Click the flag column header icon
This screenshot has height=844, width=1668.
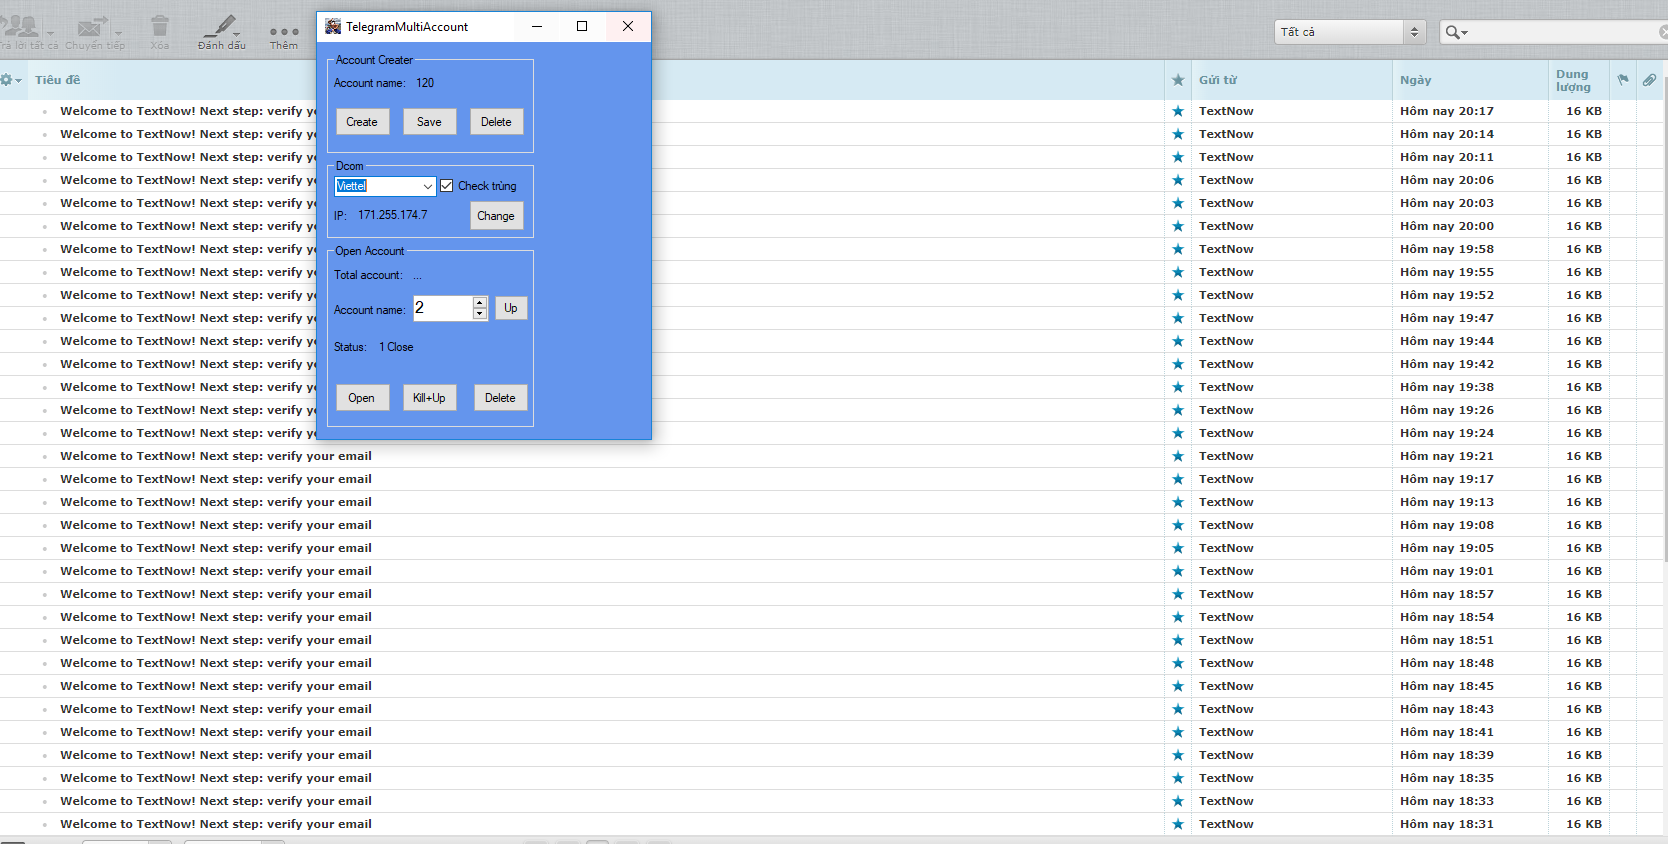(x=1623, y=80)
